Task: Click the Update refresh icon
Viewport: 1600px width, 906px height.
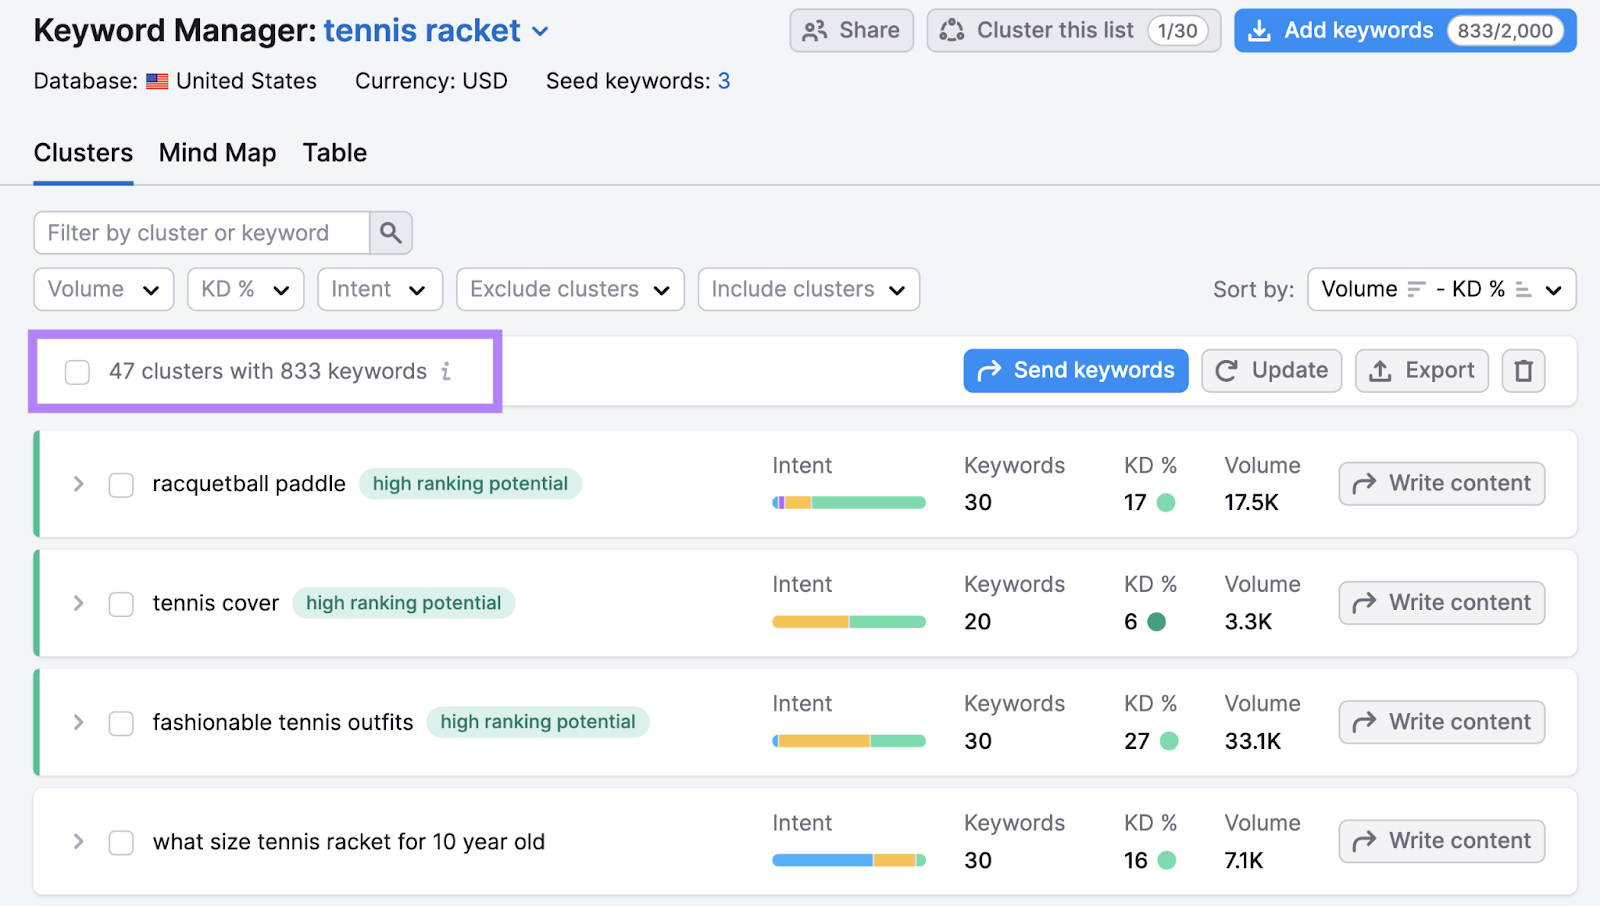Action: pyautogui.click(x=1227, y=370)
